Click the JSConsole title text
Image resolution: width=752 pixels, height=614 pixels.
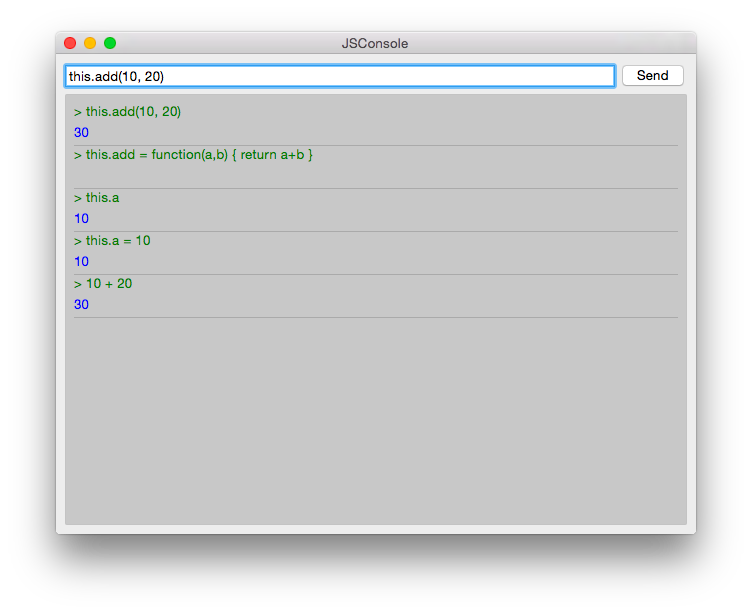(x=375, y=43)
